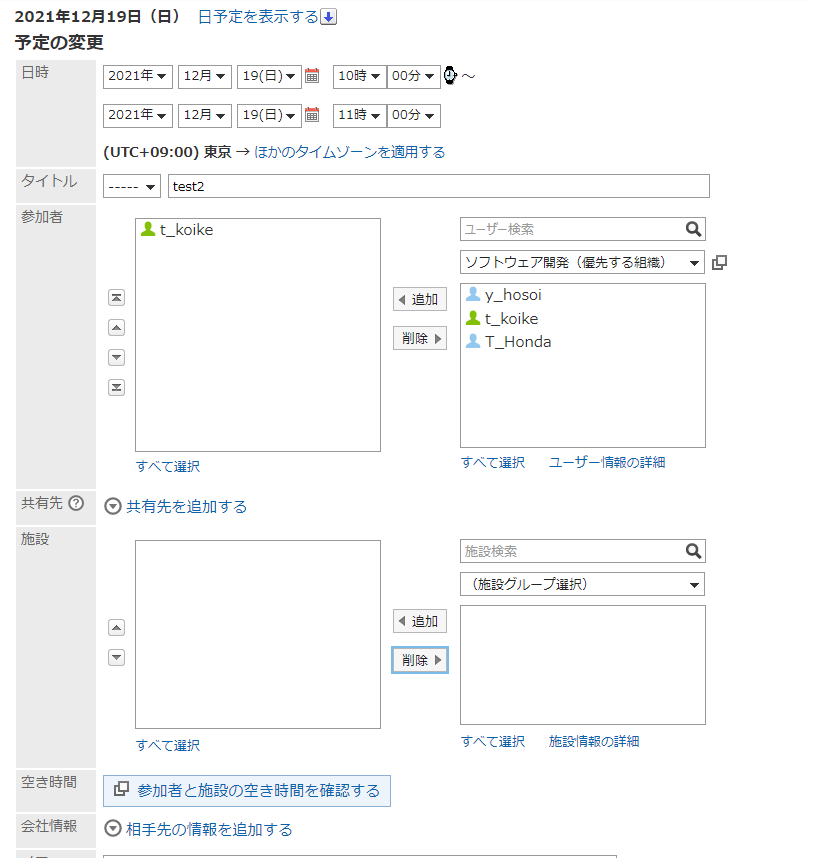
Task: Click 参加者と施設の空き時間を確認する button
Action: (x=247, y=791)
